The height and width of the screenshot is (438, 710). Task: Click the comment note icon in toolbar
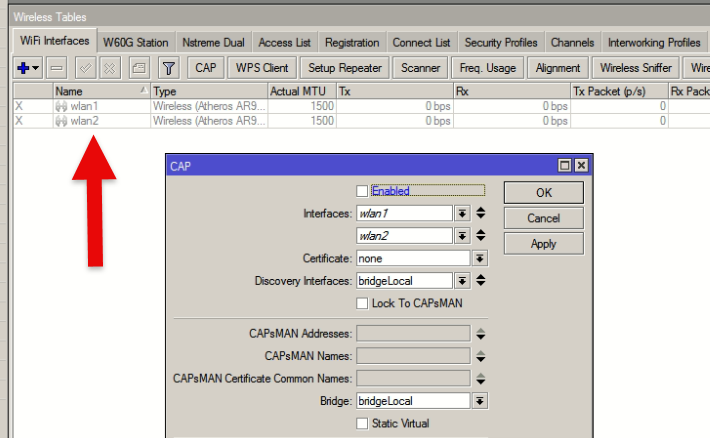coord(139,68)
